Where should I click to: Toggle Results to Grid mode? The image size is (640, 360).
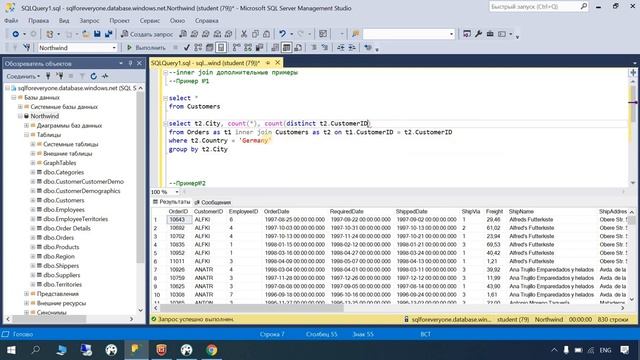coord(287,48)
